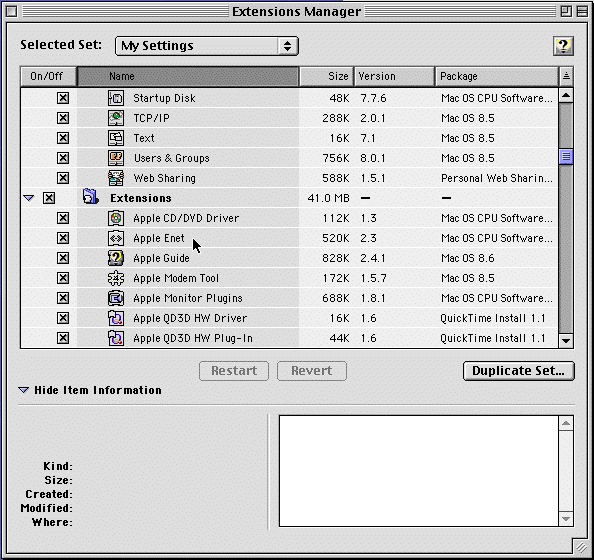Click the Apple Guide icon
Viewport: 594px width, 560px height.
click(116, 258)
